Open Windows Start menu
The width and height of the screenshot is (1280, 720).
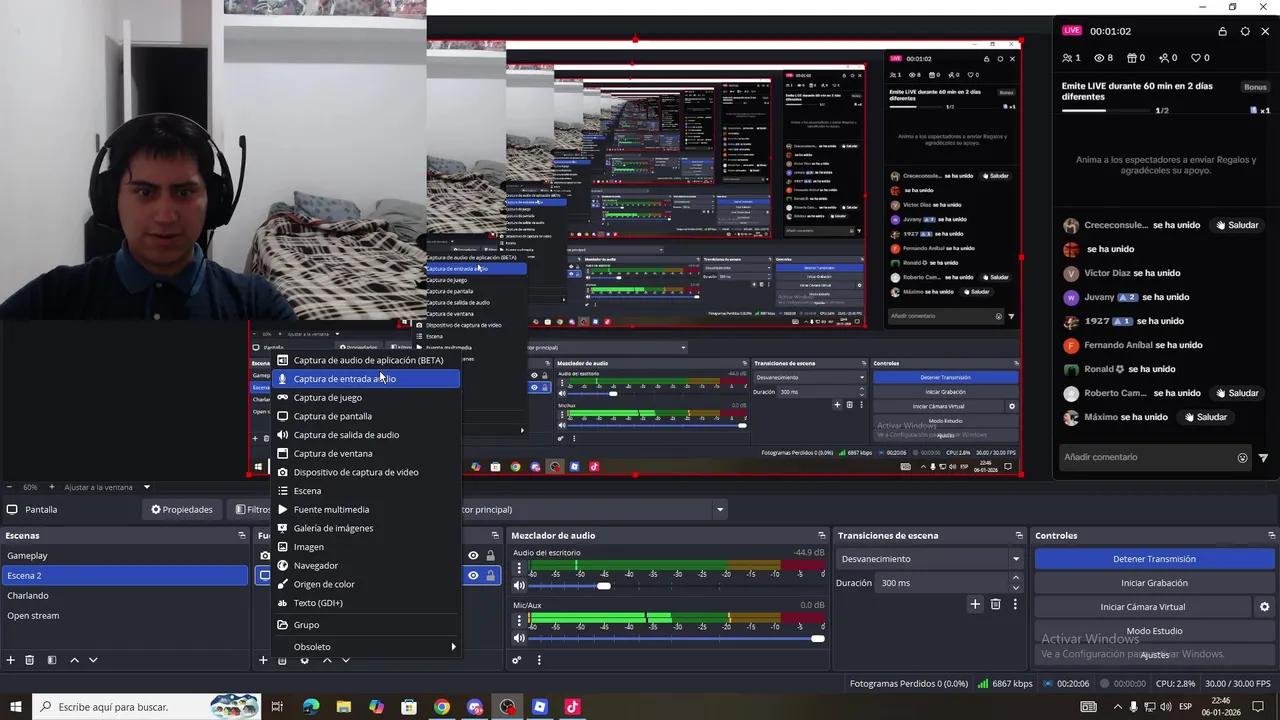(16, 707)
